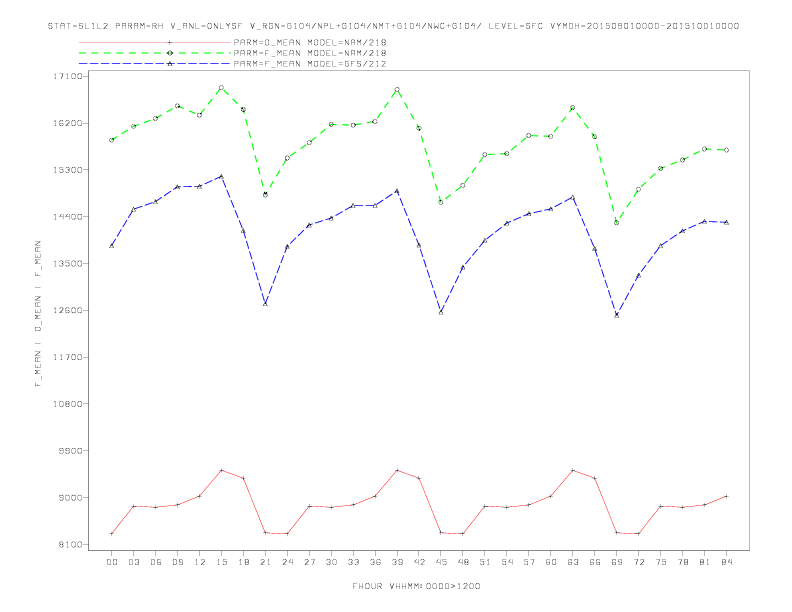Screen dimensions: 792x612
Task: Click x-axis tick label 36
Action: [375, 562]
